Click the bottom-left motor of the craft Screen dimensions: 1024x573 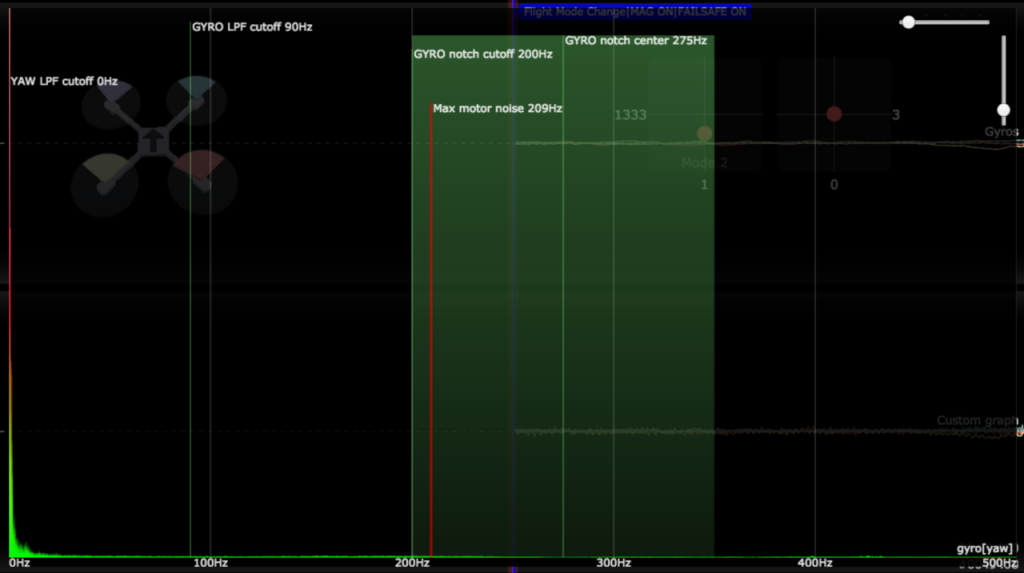105,185
